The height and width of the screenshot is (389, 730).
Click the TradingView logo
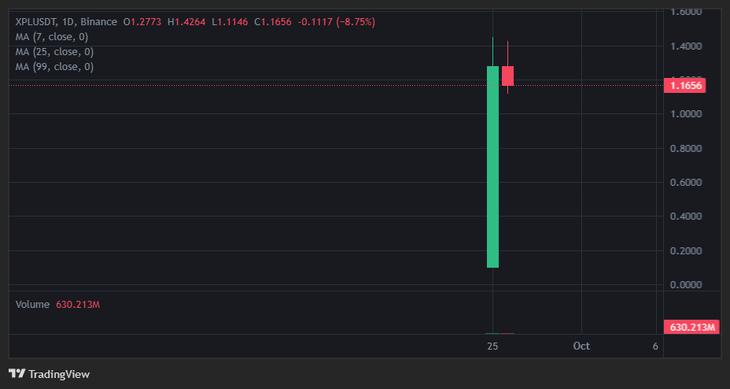tap(49, 374)
